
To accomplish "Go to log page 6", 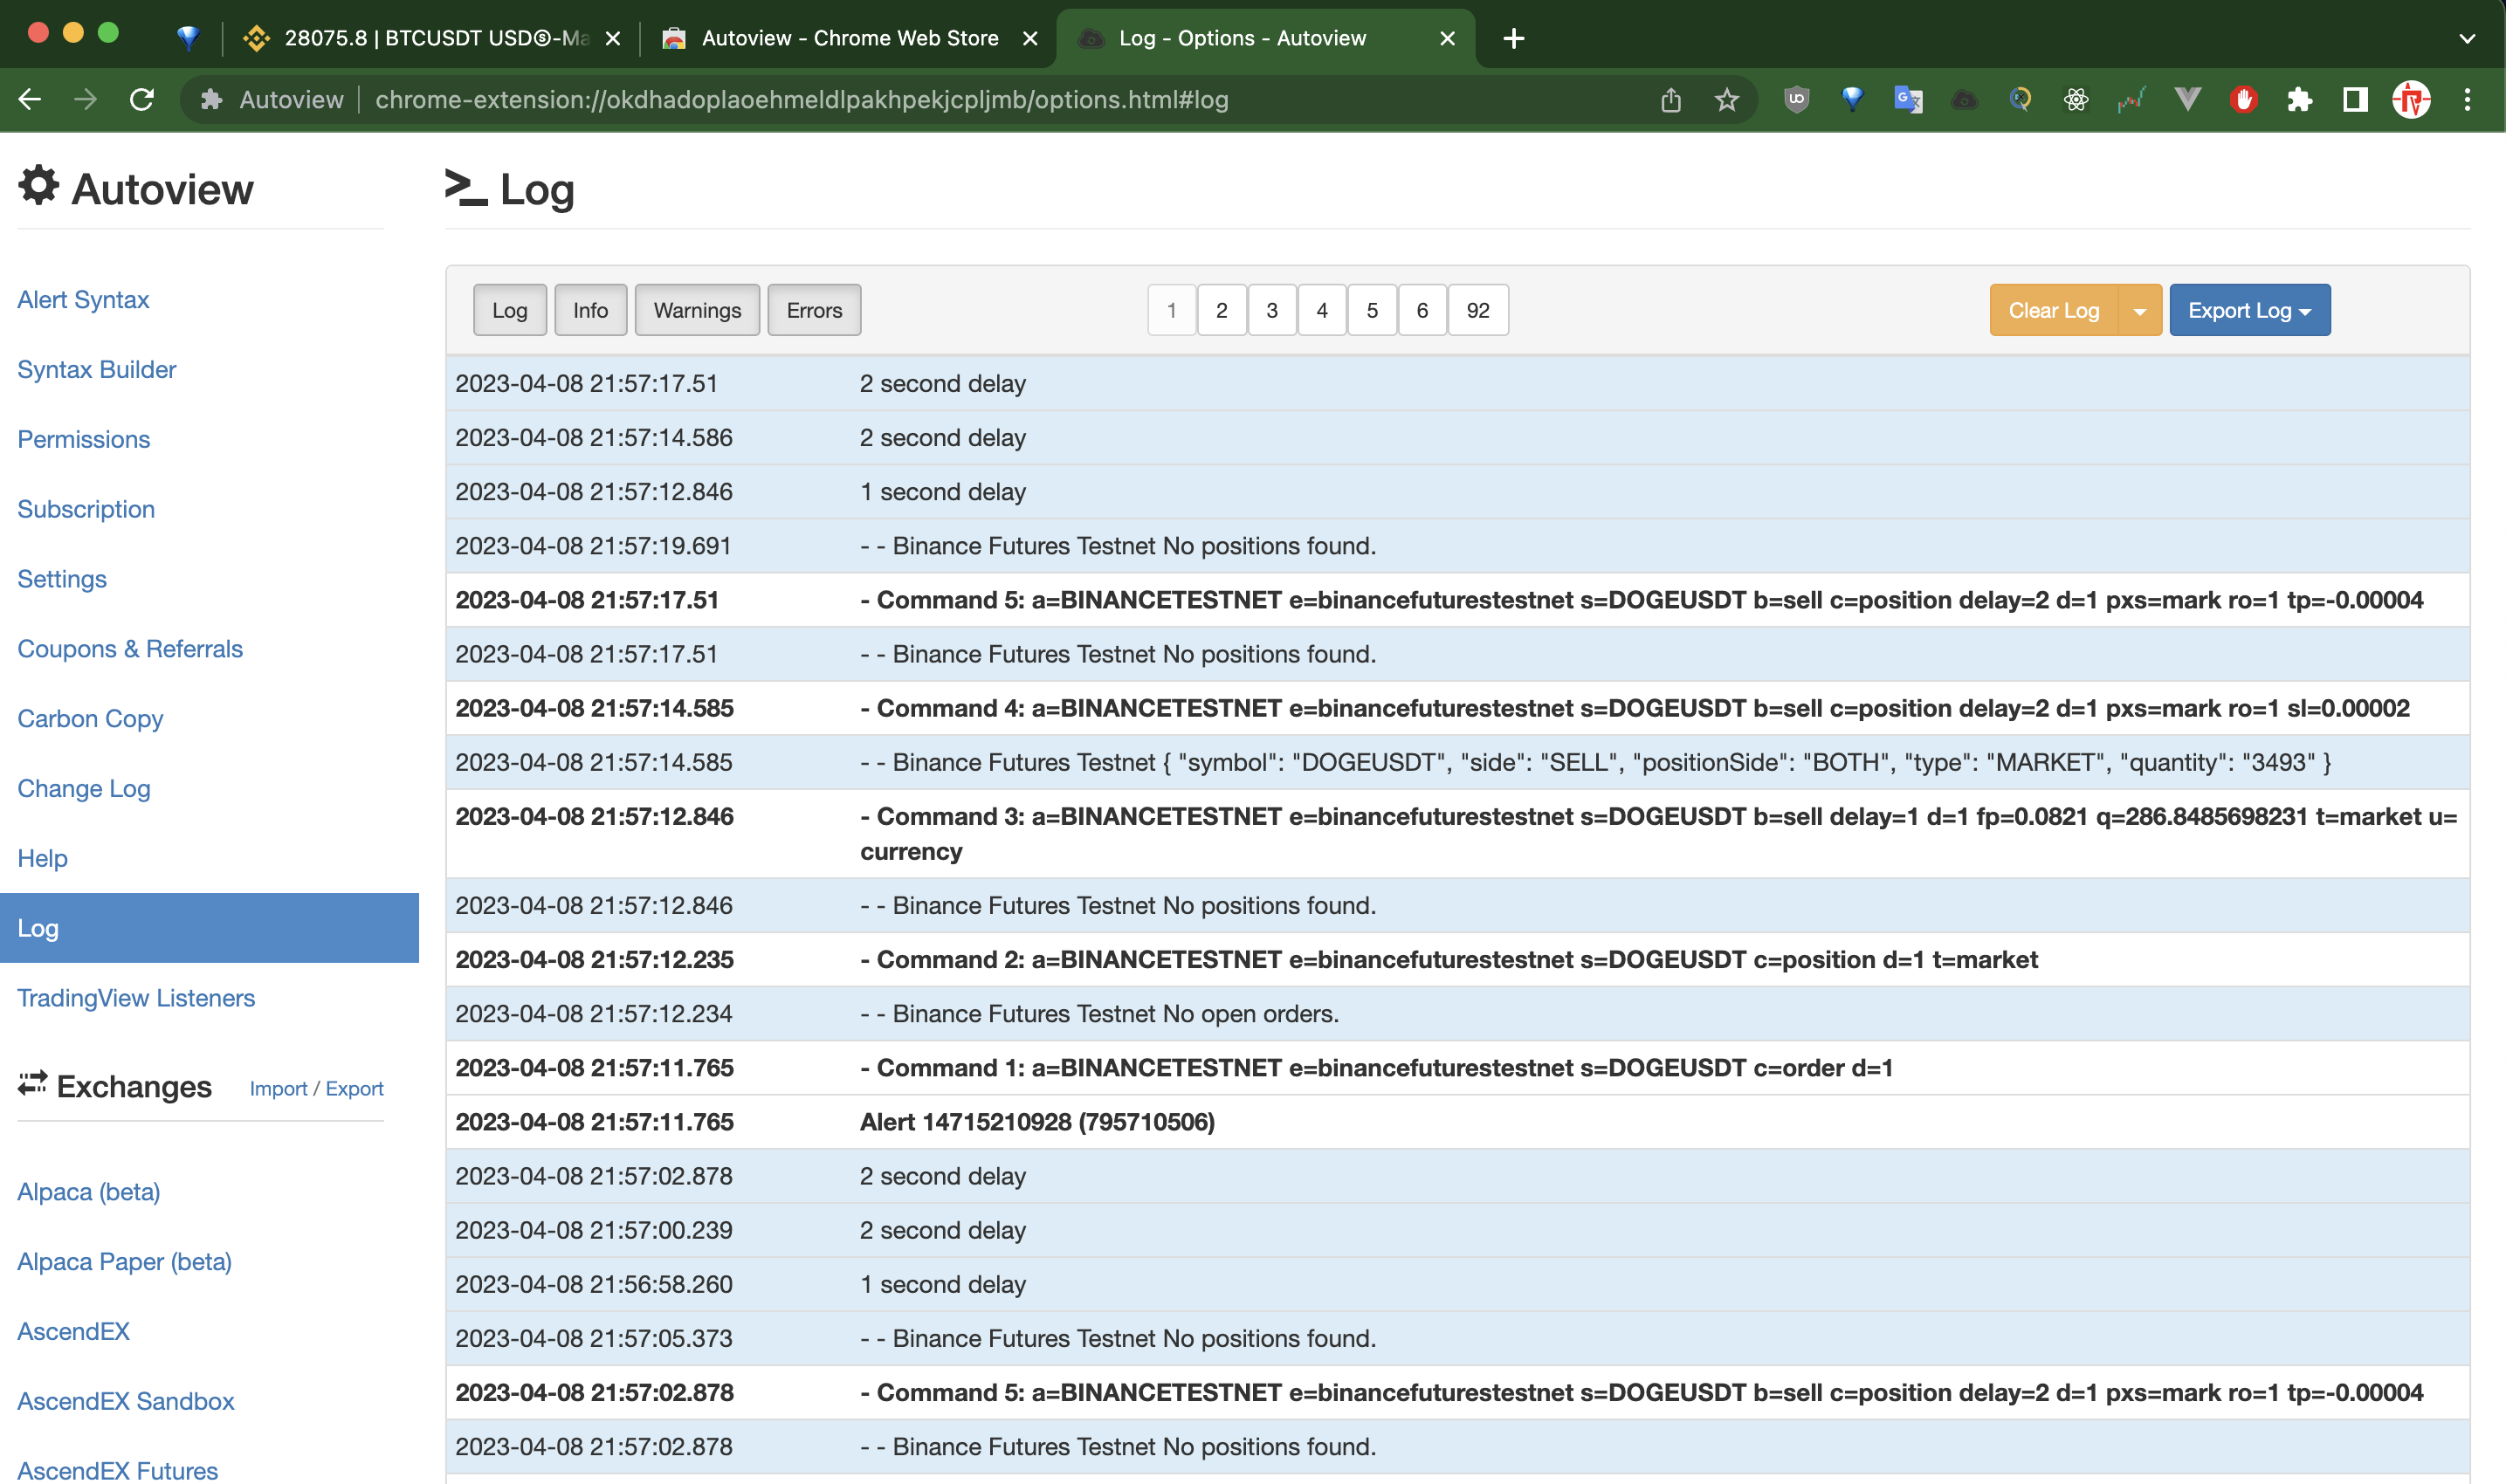I will [x=1422, y=310].
